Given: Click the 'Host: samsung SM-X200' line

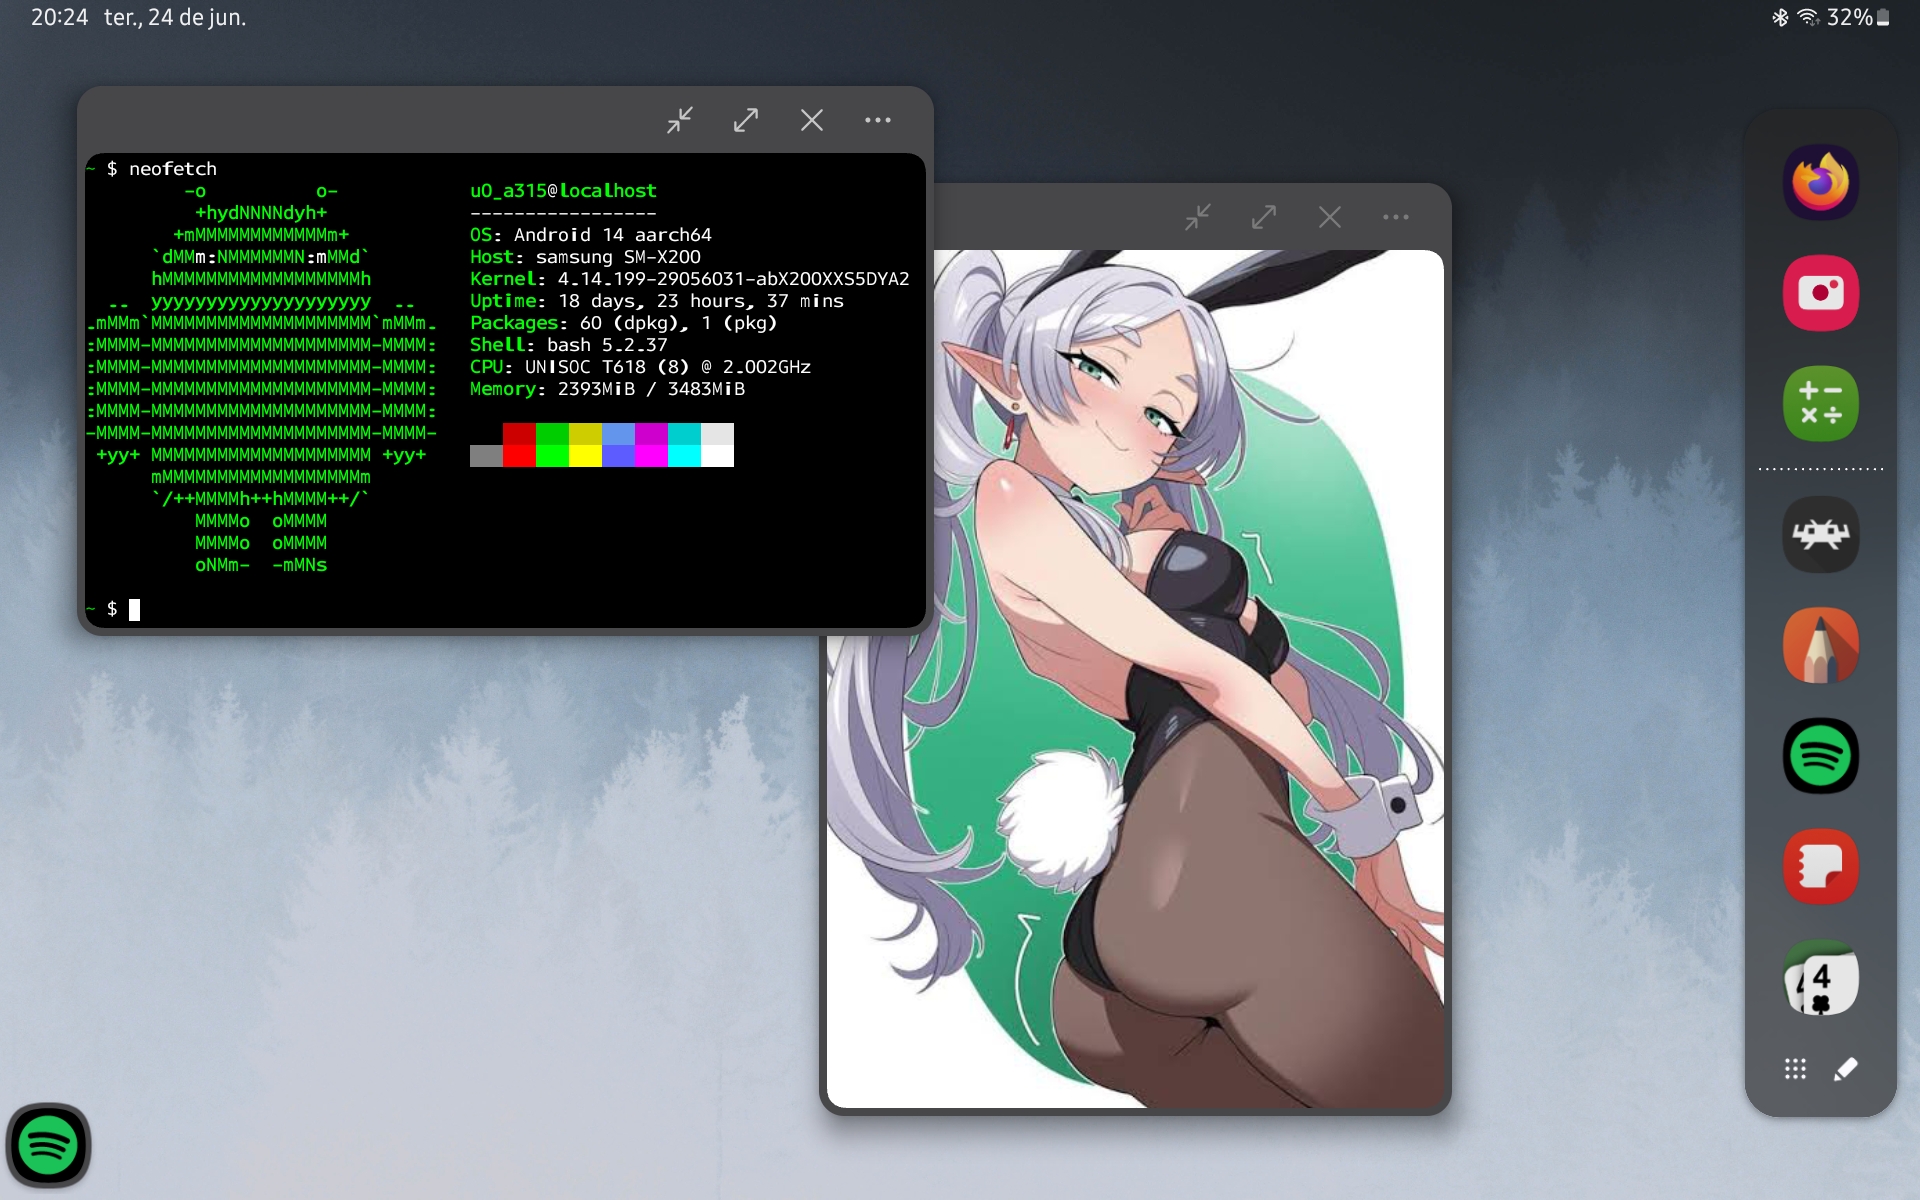Looking at the screenshot, I should click(x=585, y=256).
